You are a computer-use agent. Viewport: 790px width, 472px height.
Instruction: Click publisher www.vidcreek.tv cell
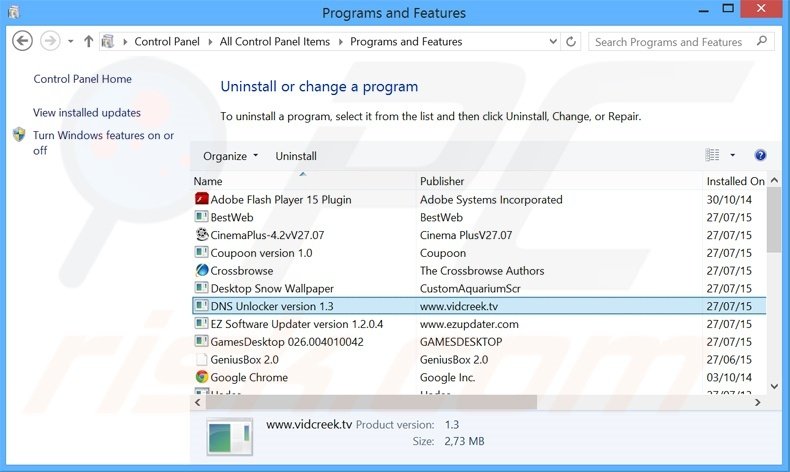click(x=459, y=306)
